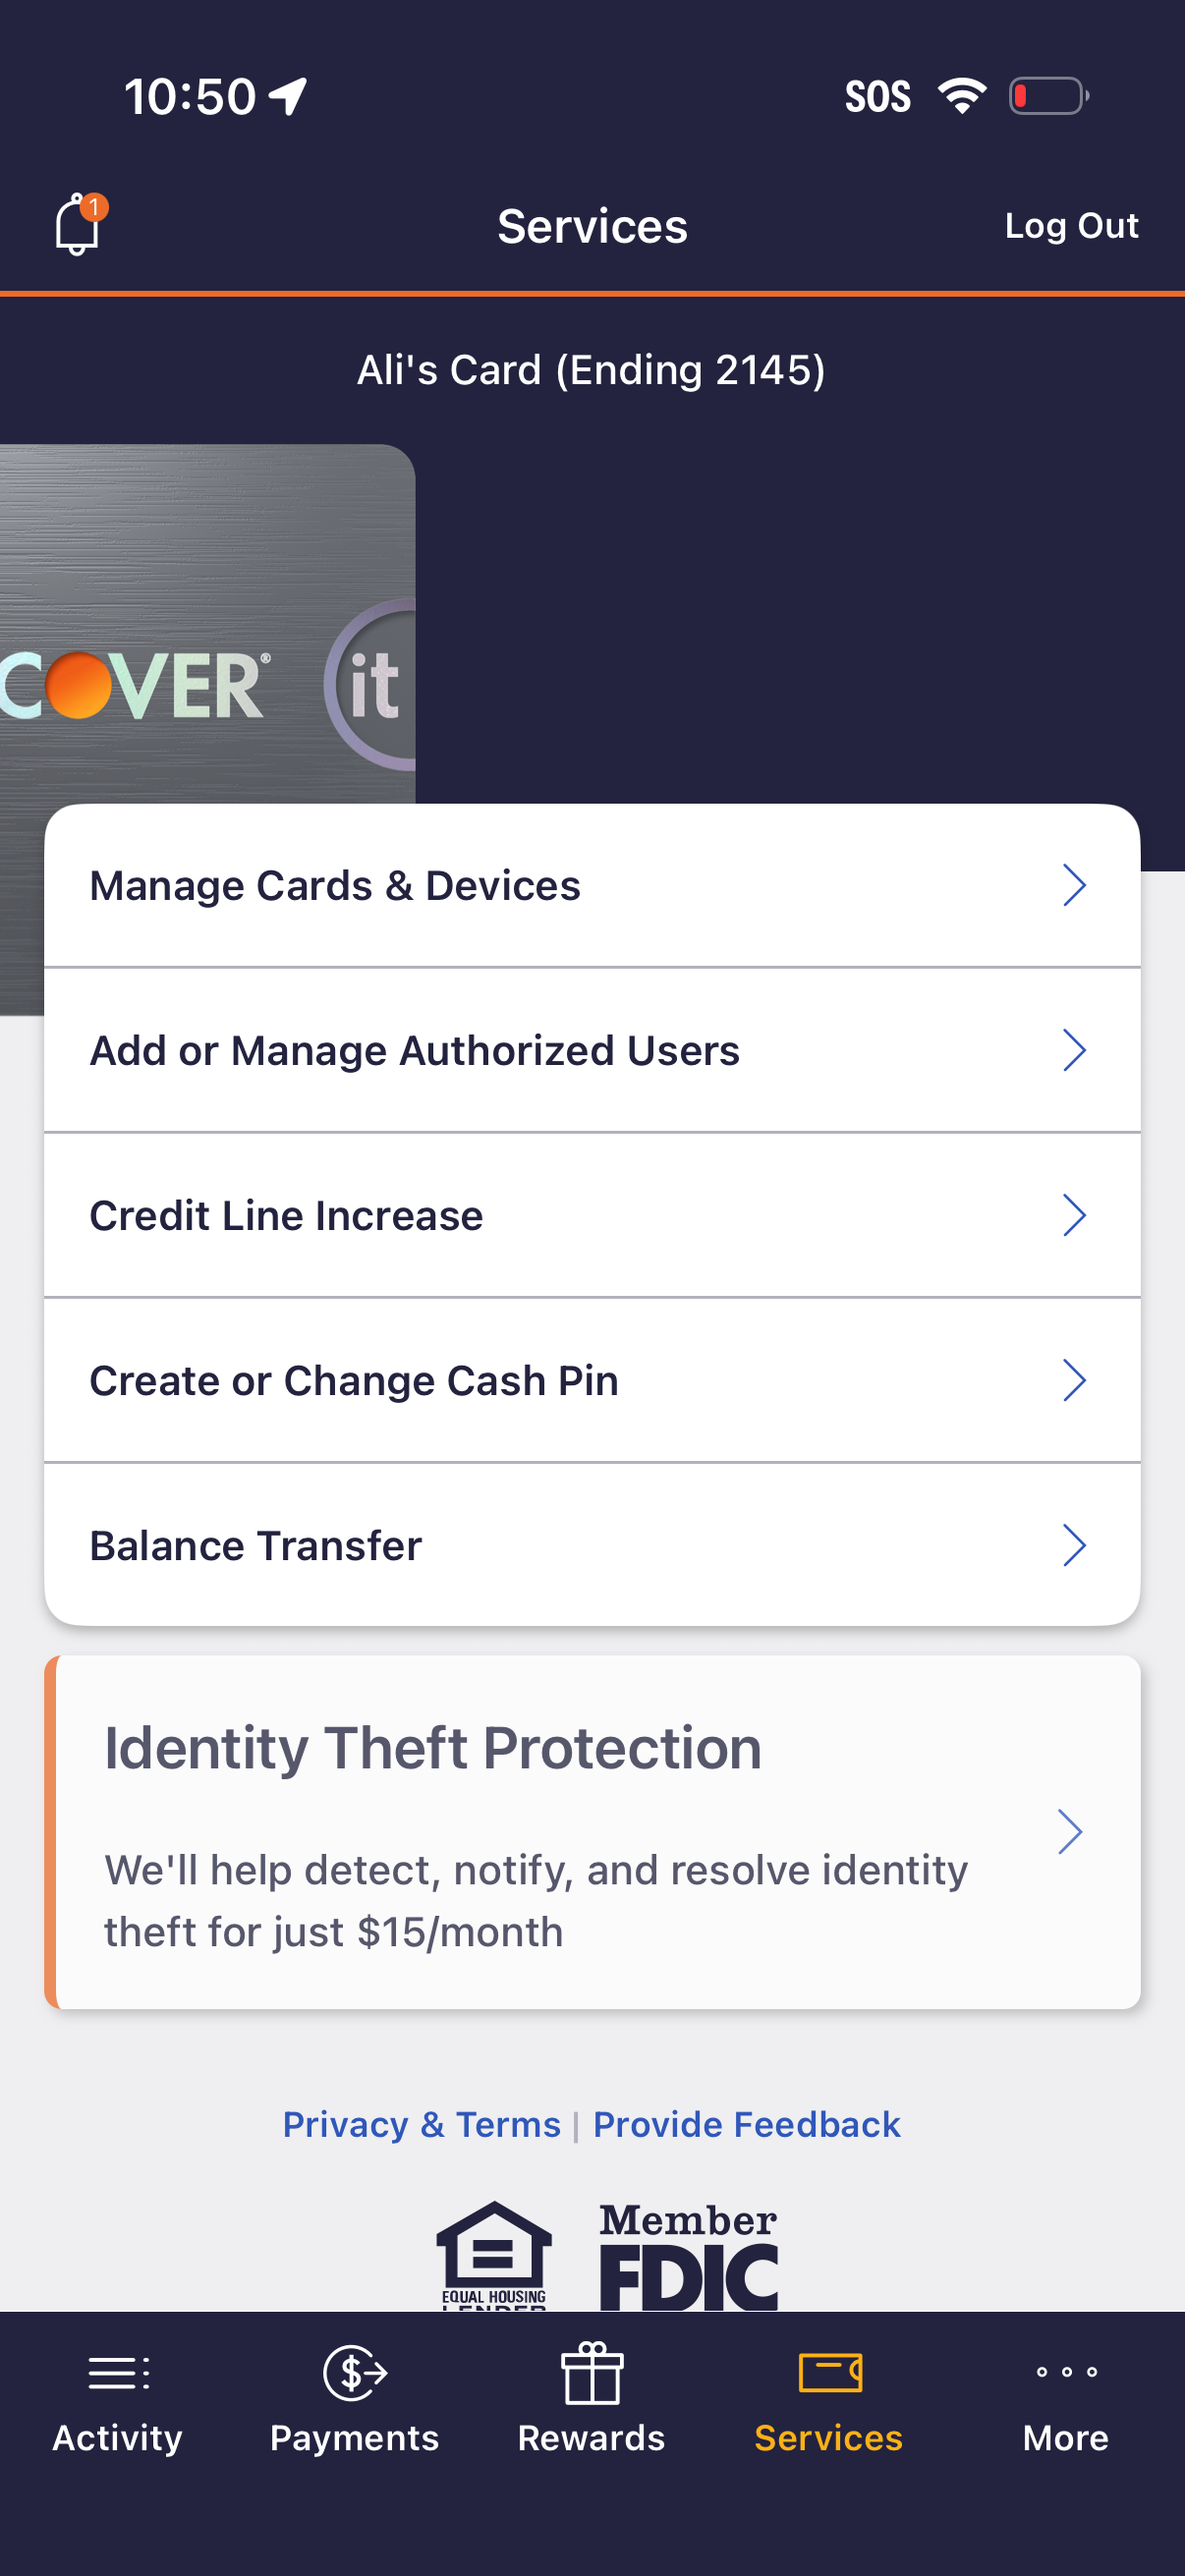Open Add or Manage Authorized Users chevron

[1073, 1050]
